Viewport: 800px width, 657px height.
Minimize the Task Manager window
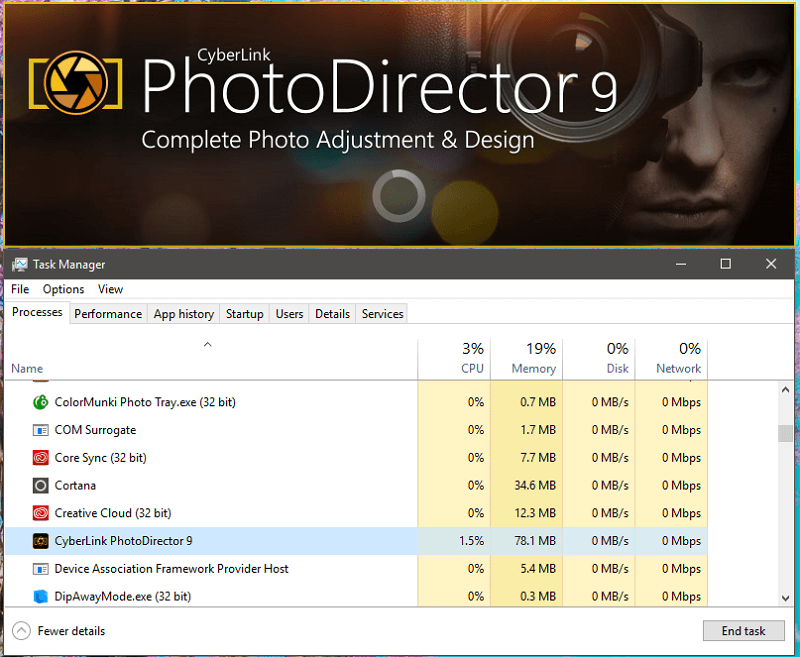click(681, 264)
